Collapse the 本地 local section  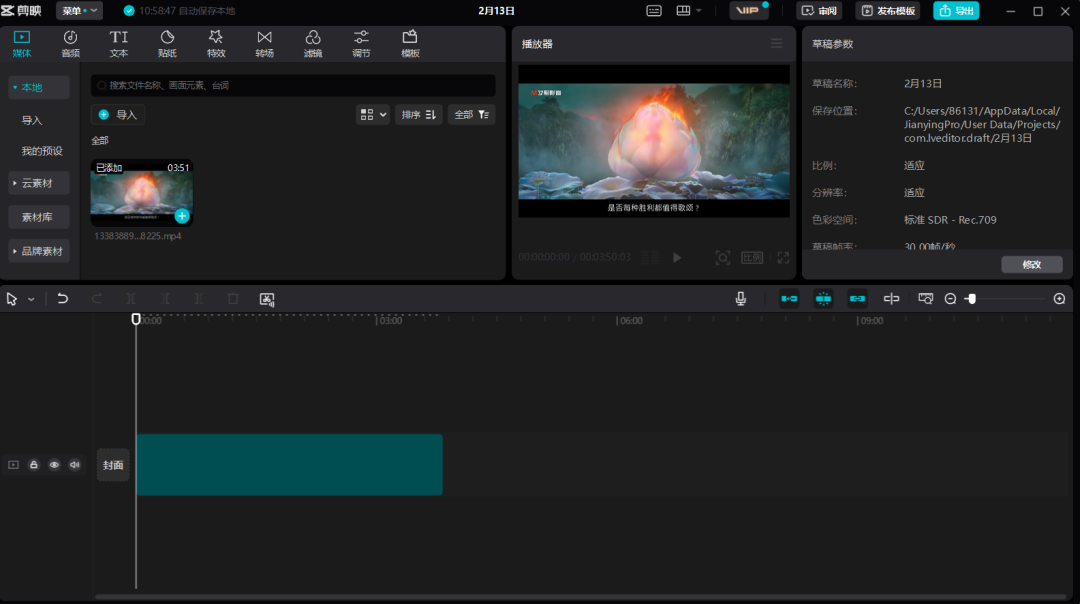[x=39, y=87]
